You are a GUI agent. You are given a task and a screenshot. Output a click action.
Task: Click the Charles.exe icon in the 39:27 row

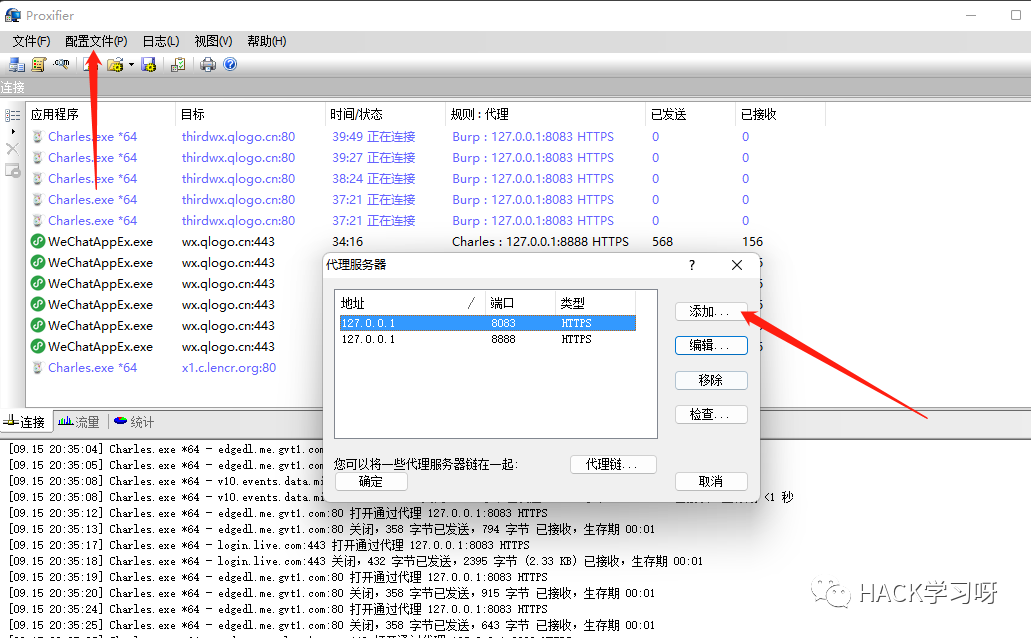click(x=37, y=158)
